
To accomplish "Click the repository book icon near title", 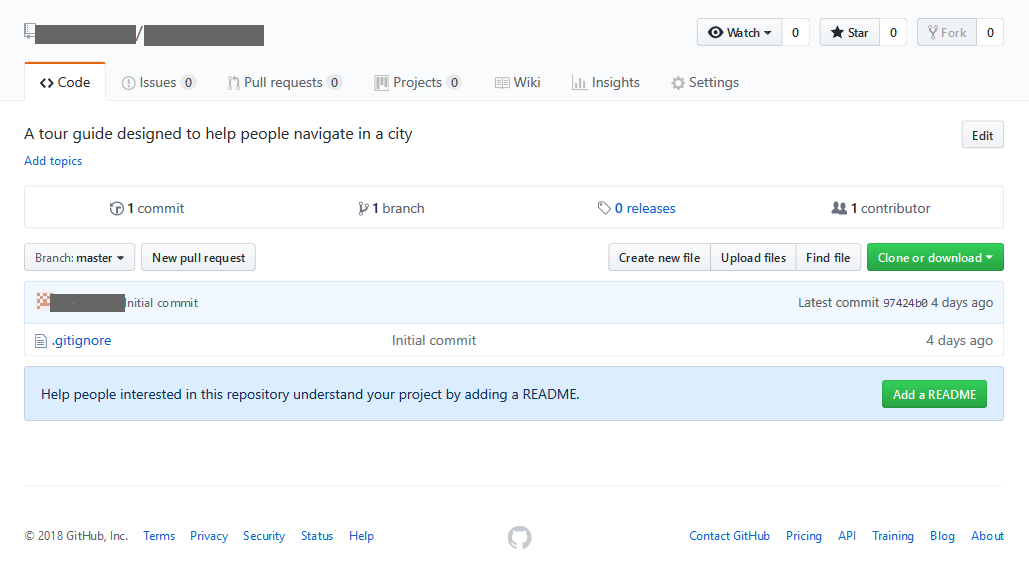I will tap(29, 30).
